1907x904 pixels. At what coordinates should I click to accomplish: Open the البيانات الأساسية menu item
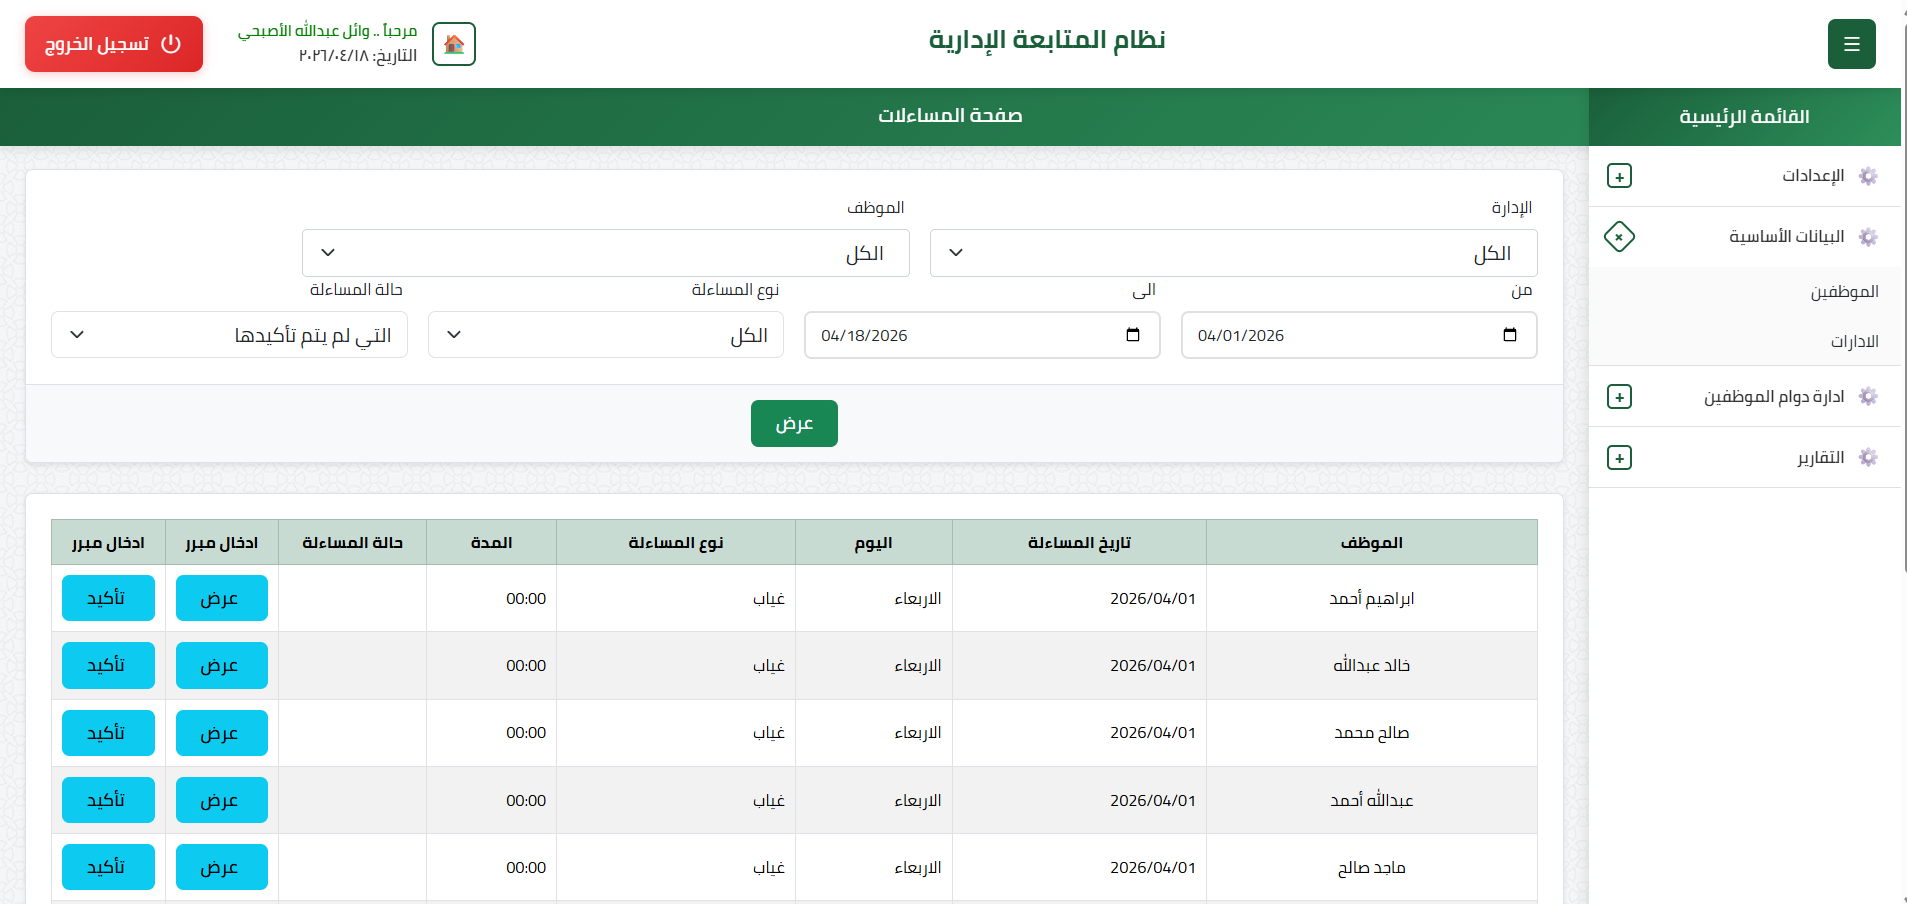[x=1744, y=237]
